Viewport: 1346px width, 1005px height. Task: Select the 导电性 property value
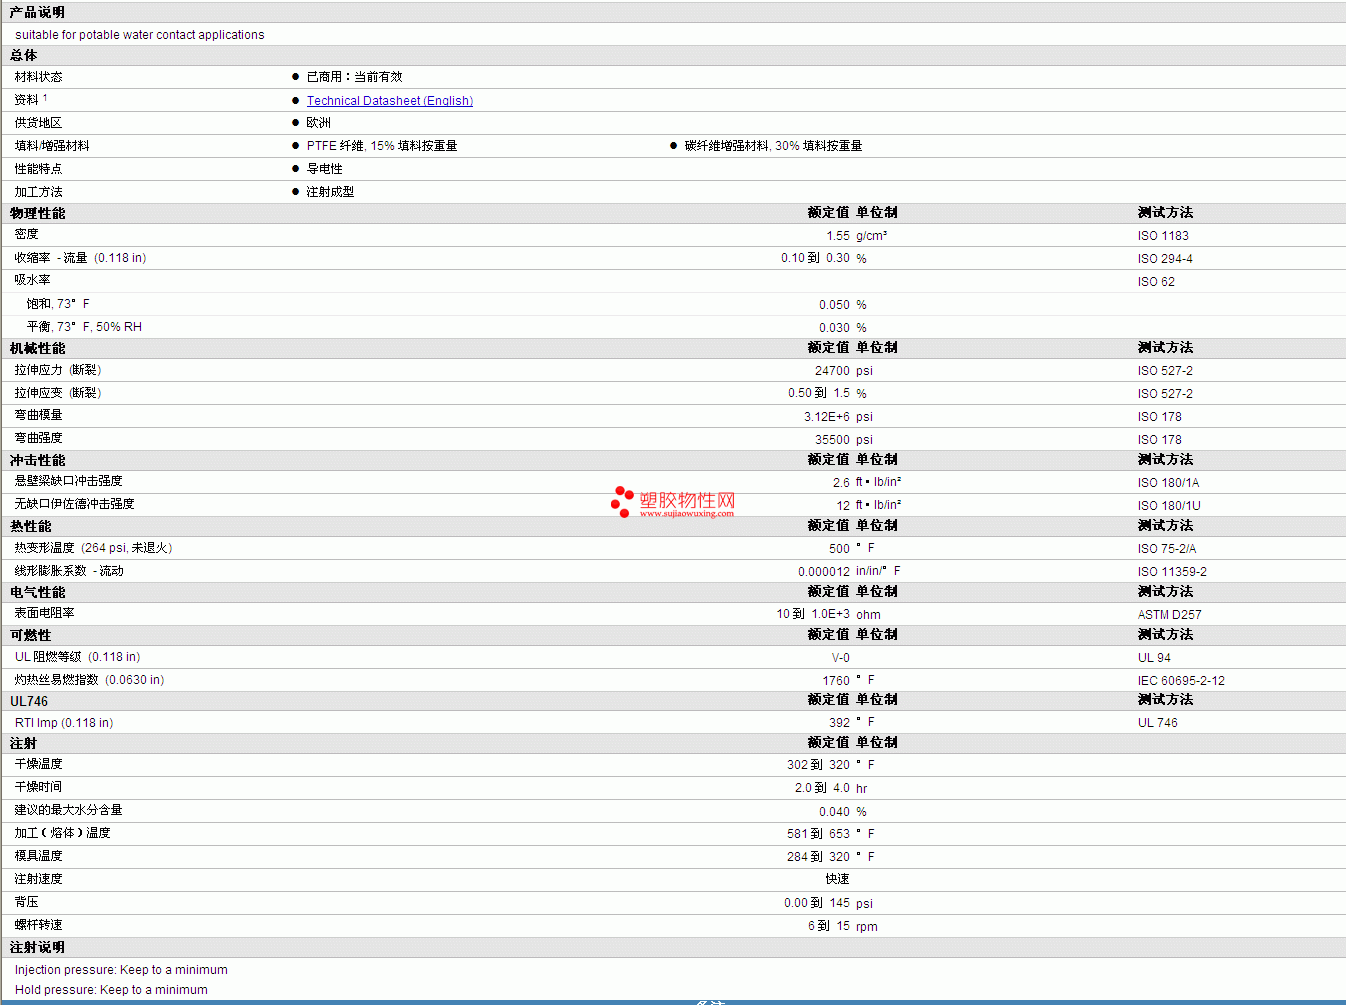[325, 169]
